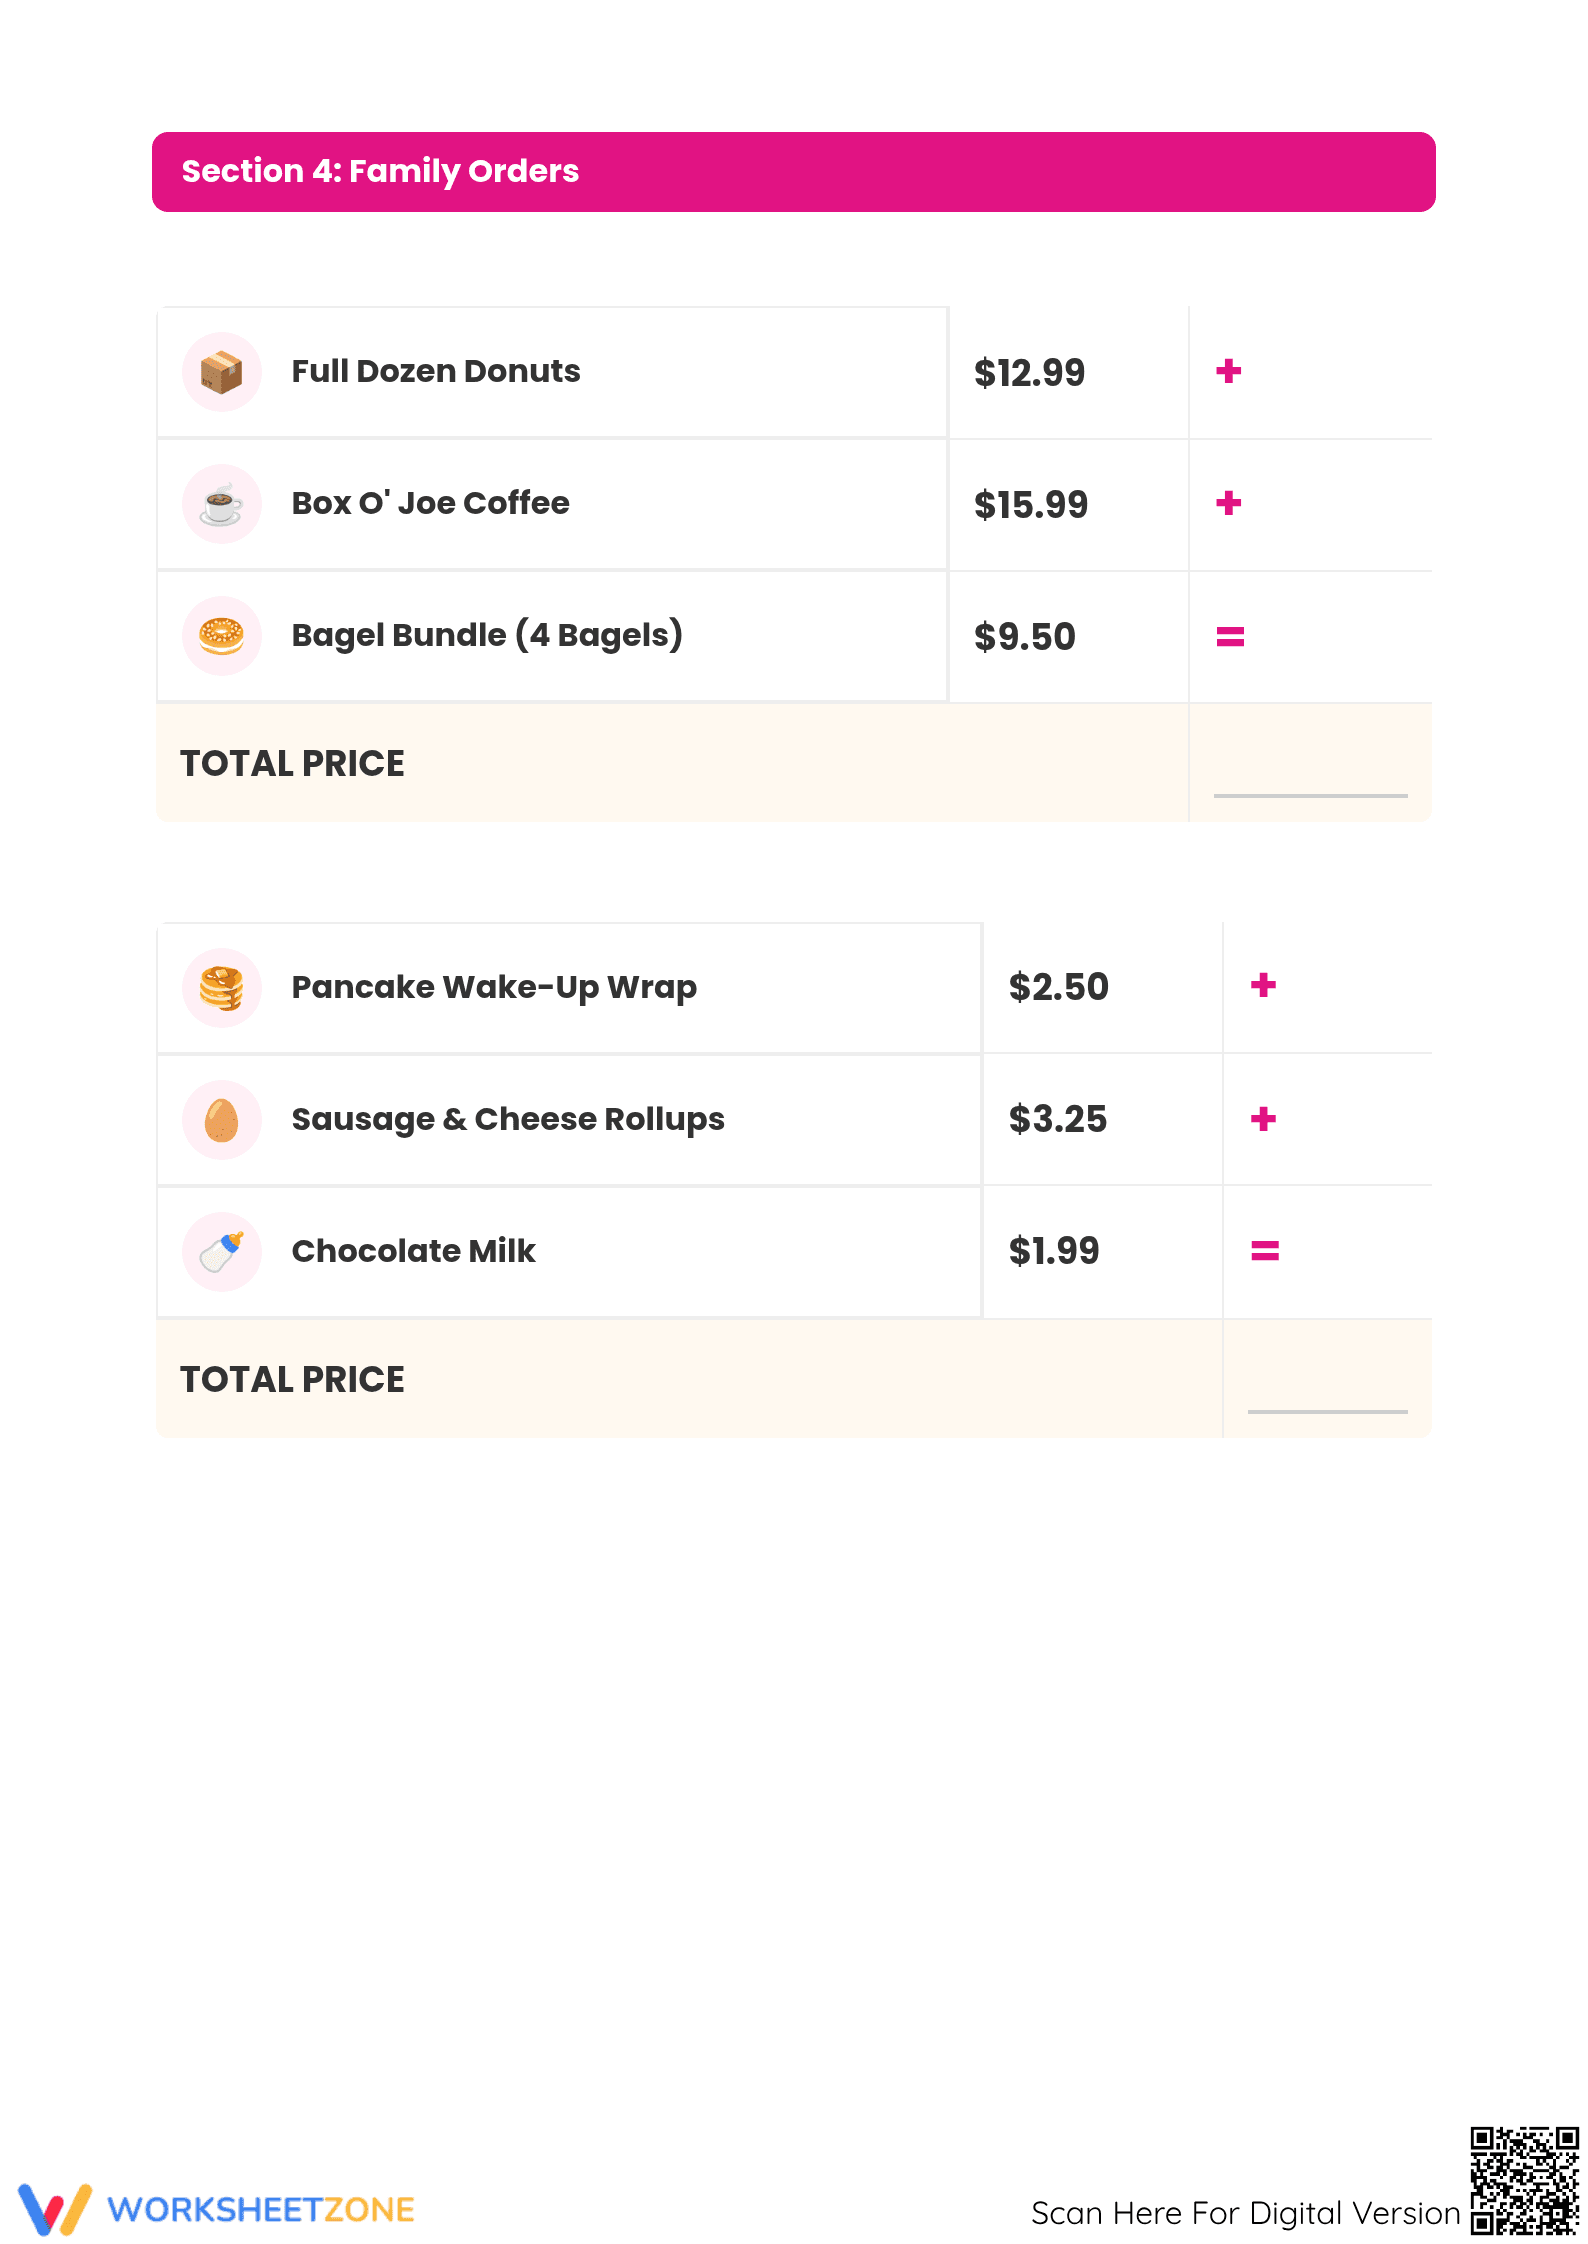Click the first order's total price answer line
The width and height of the screenshot is (1588, 2244).
[1310, 795]
